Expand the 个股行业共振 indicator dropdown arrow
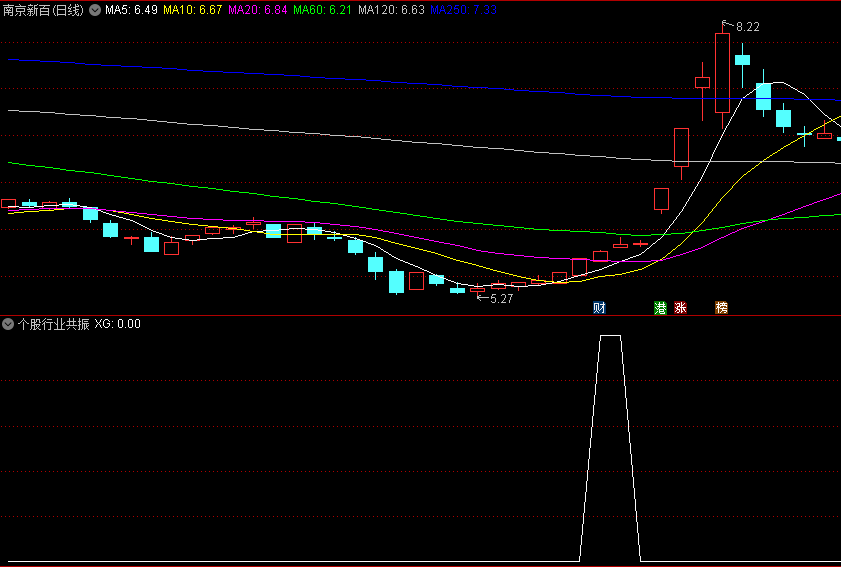Image resolution: width=841 pixels, height=567 pixels. (8, 324)
